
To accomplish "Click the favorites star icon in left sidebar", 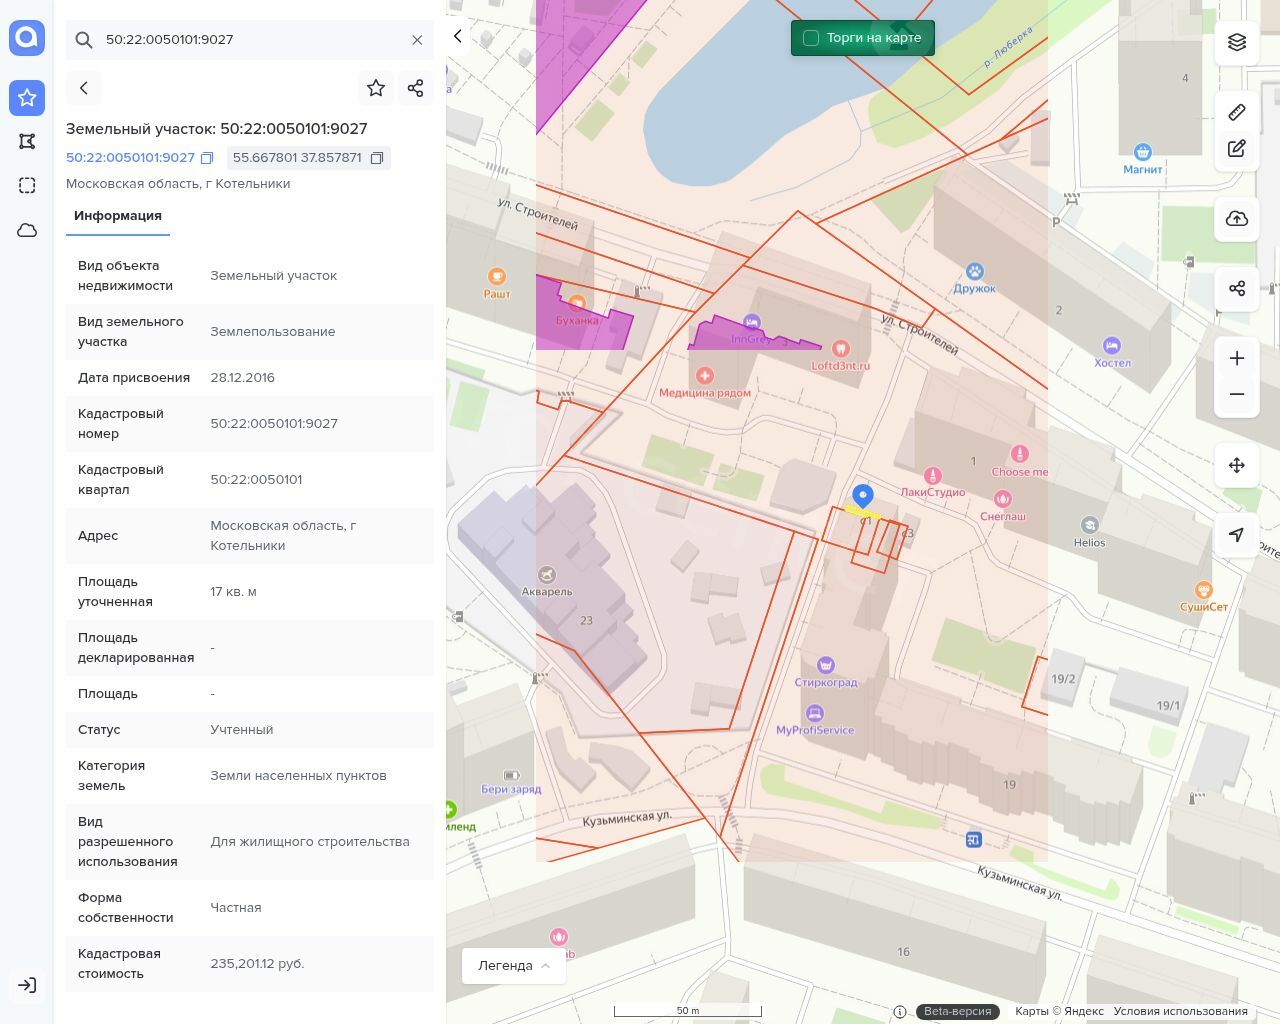I will pyautogui.click(x=27, y=97).
